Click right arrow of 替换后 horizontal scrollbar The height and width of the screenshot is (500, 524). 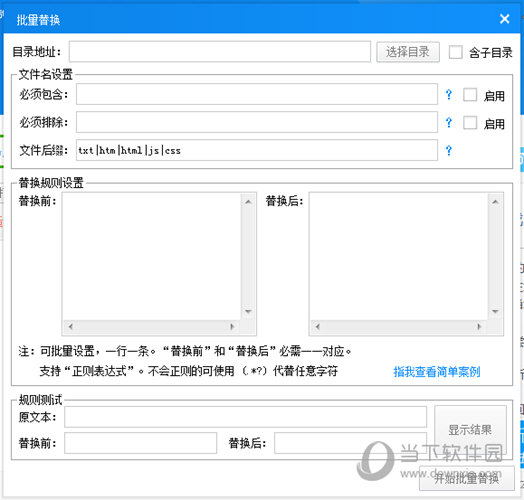click(479, 327)
